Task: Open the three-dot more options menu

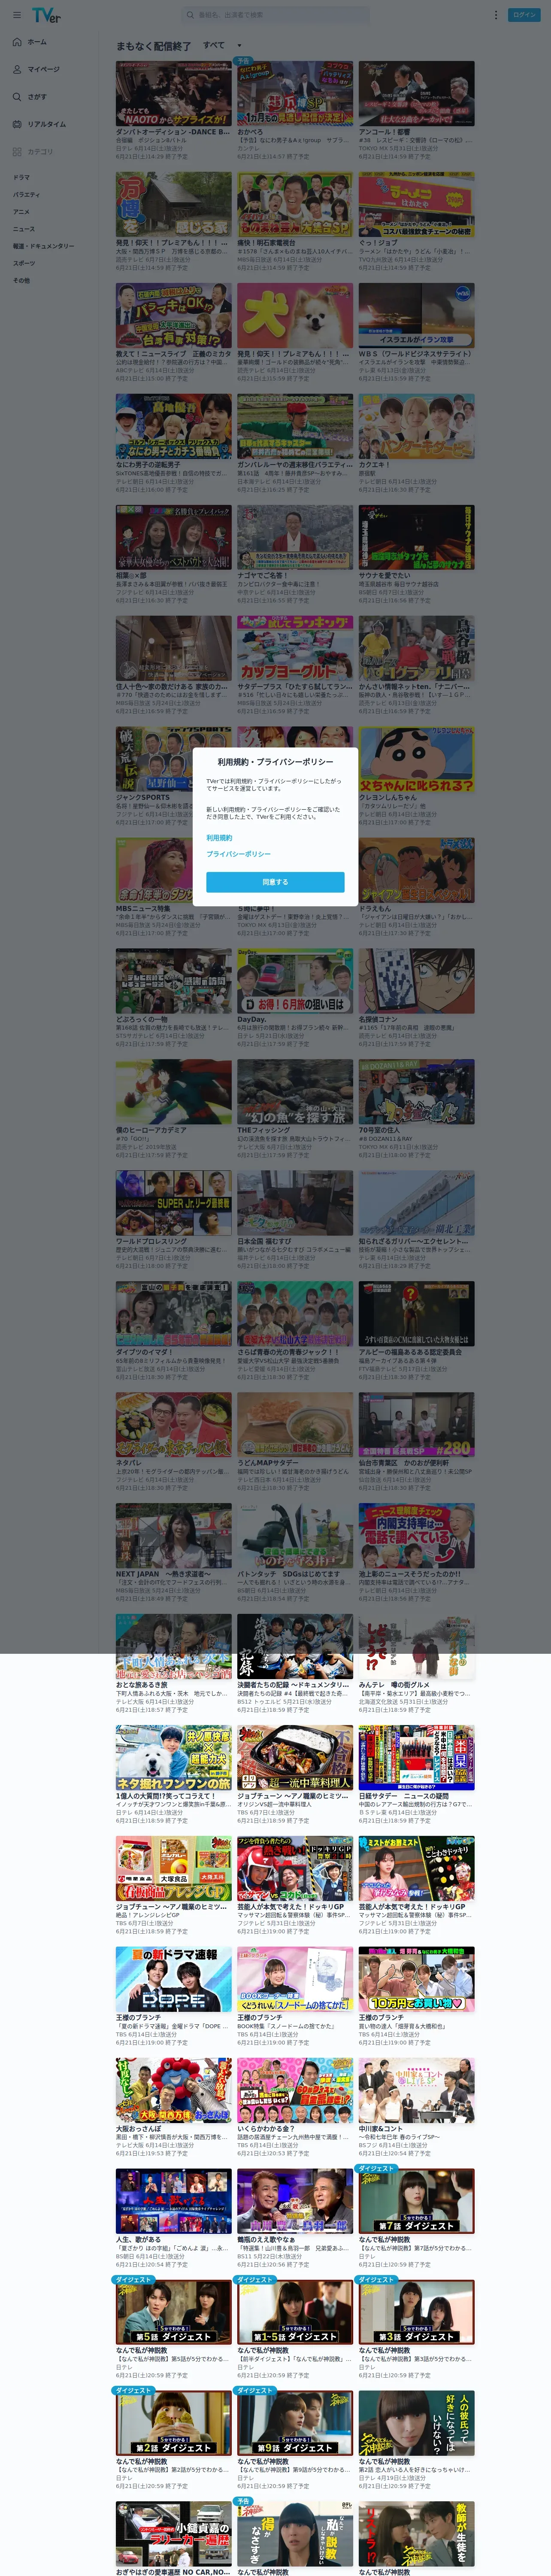Action: (495, 15)
